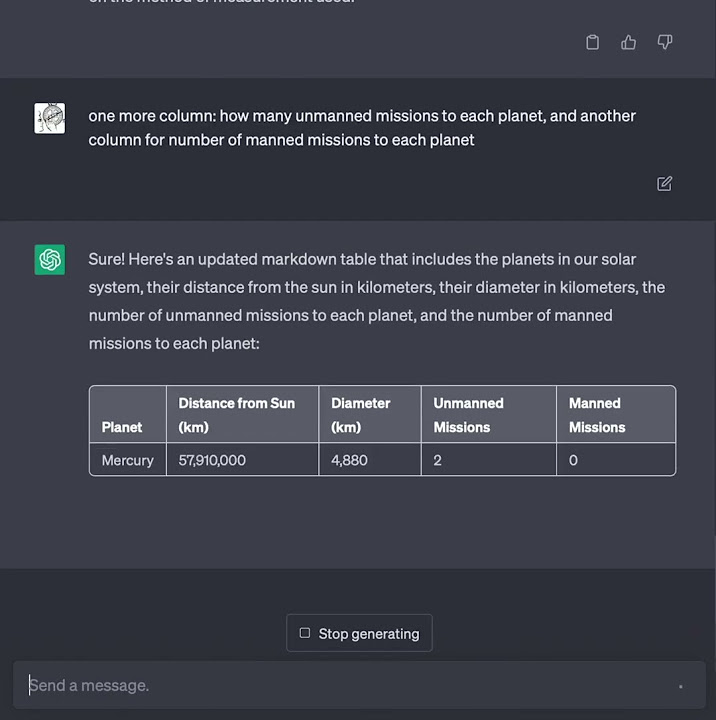This screenshot has width=716, height=720.
Task: Select the Mercury cell in table
Action: point(128,460)
